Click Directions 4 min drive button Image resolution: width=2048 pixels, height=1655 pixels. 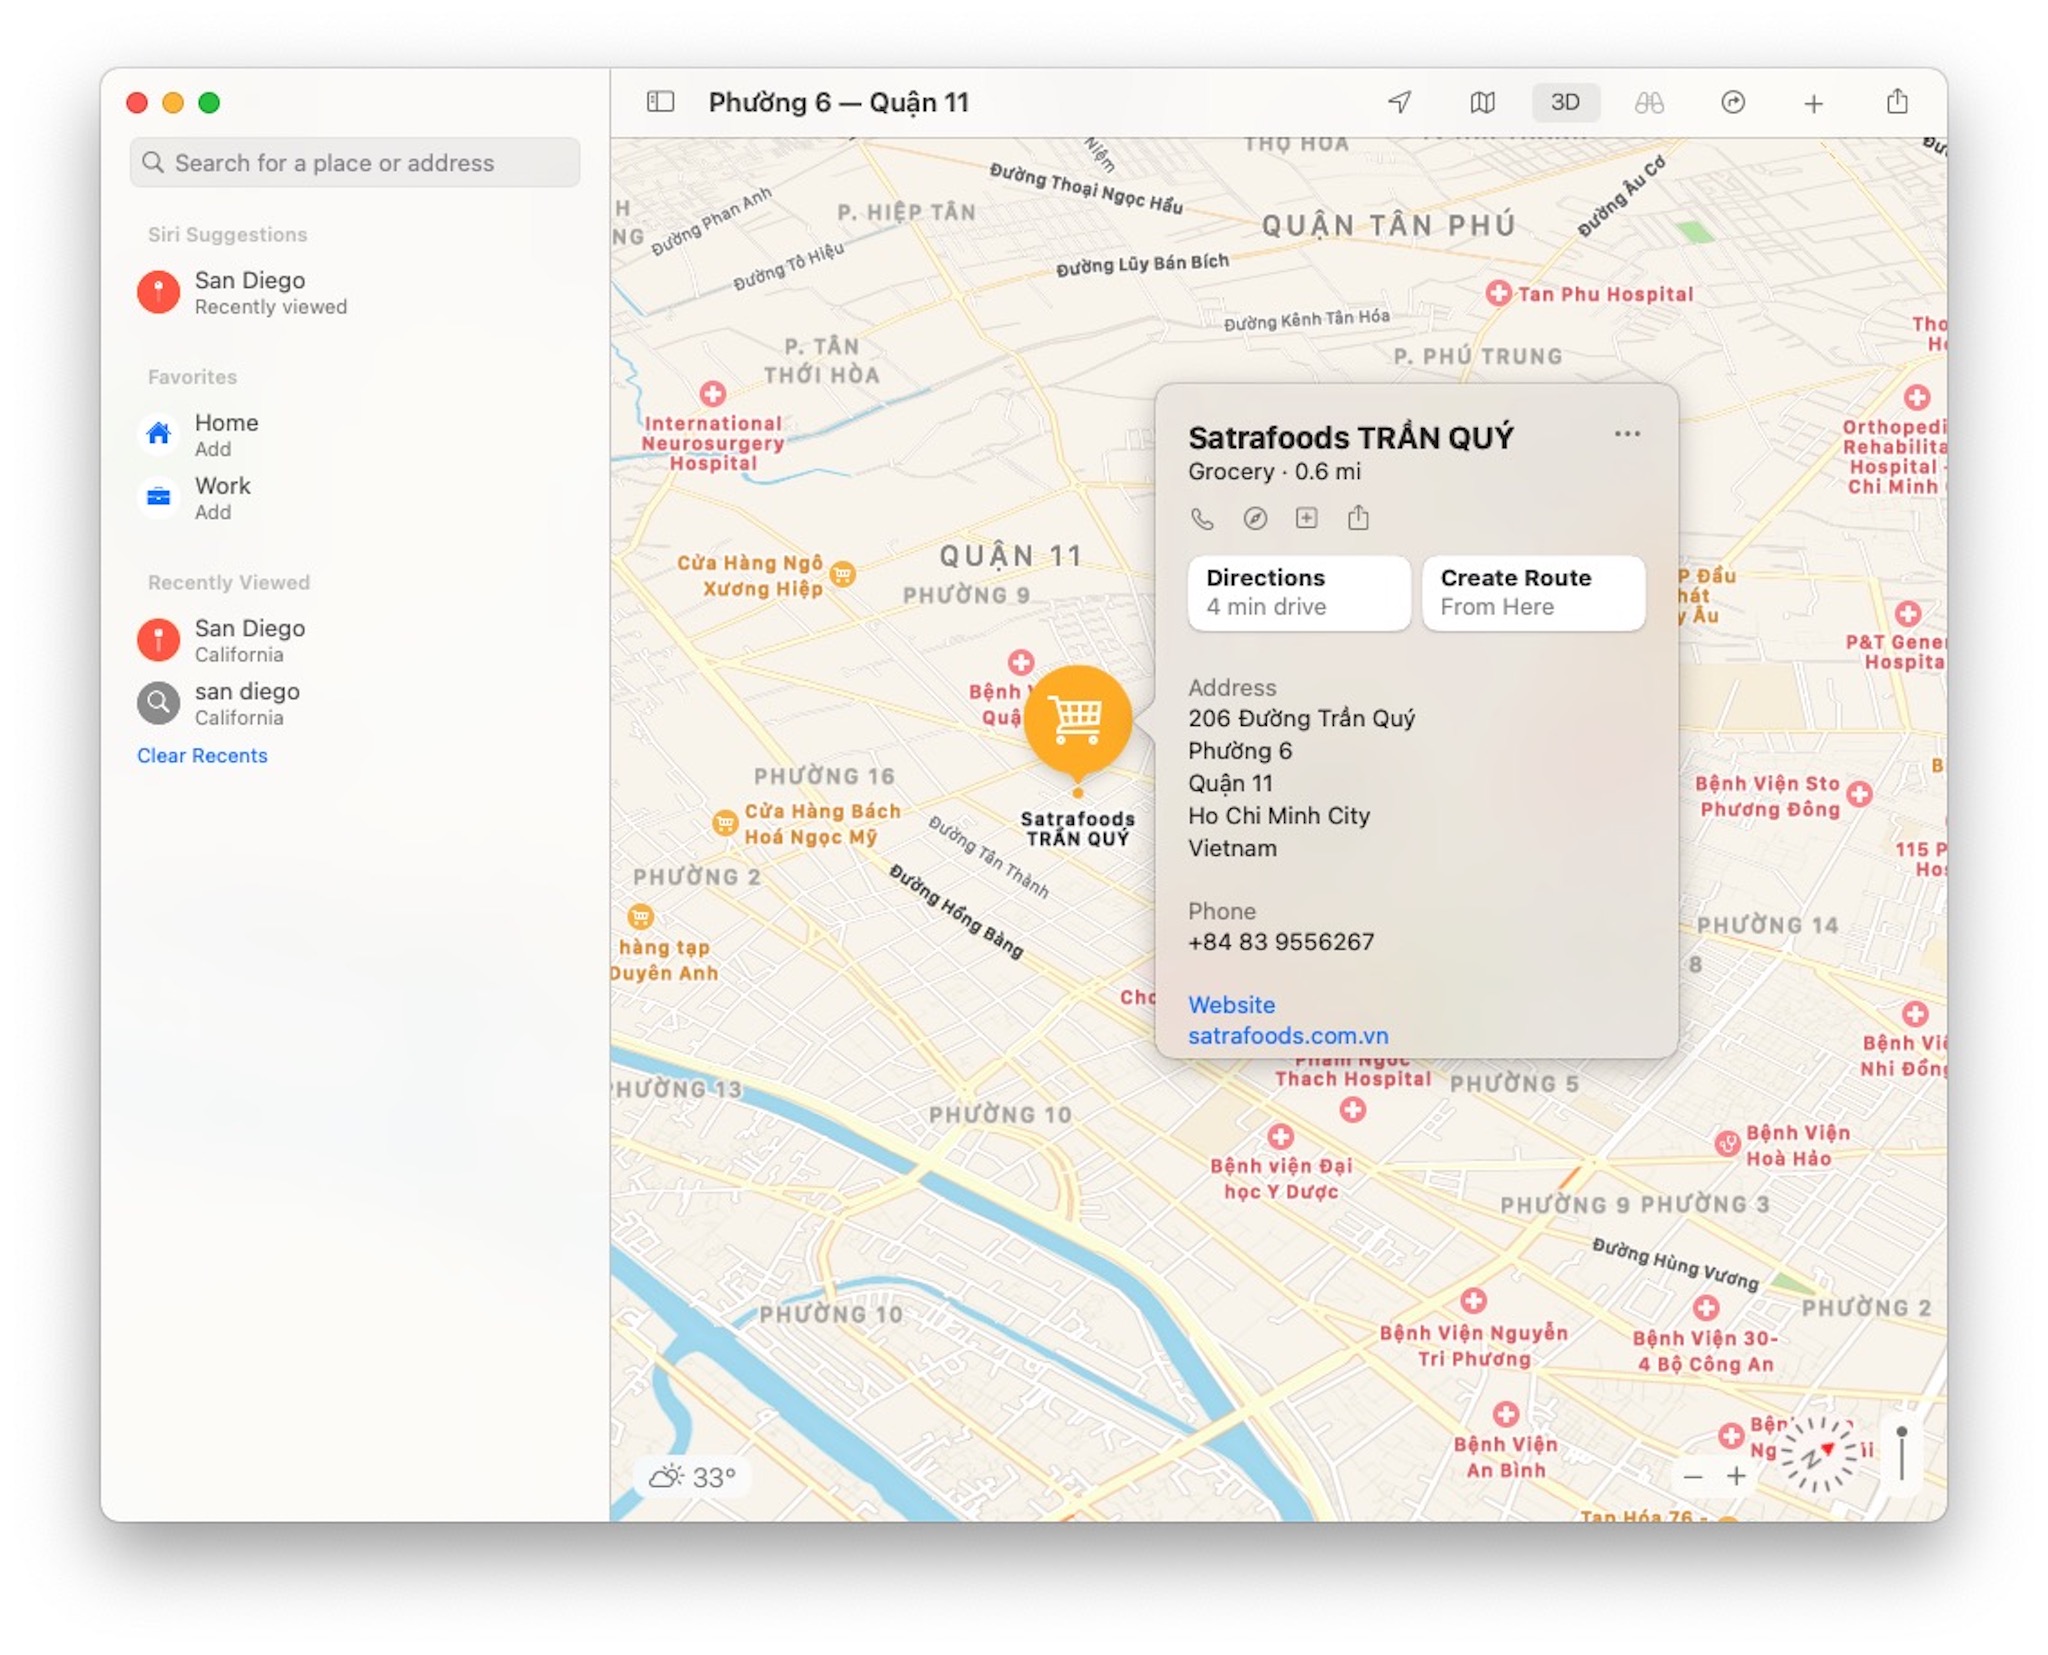pyautogui.click(x=1299, y=593)
